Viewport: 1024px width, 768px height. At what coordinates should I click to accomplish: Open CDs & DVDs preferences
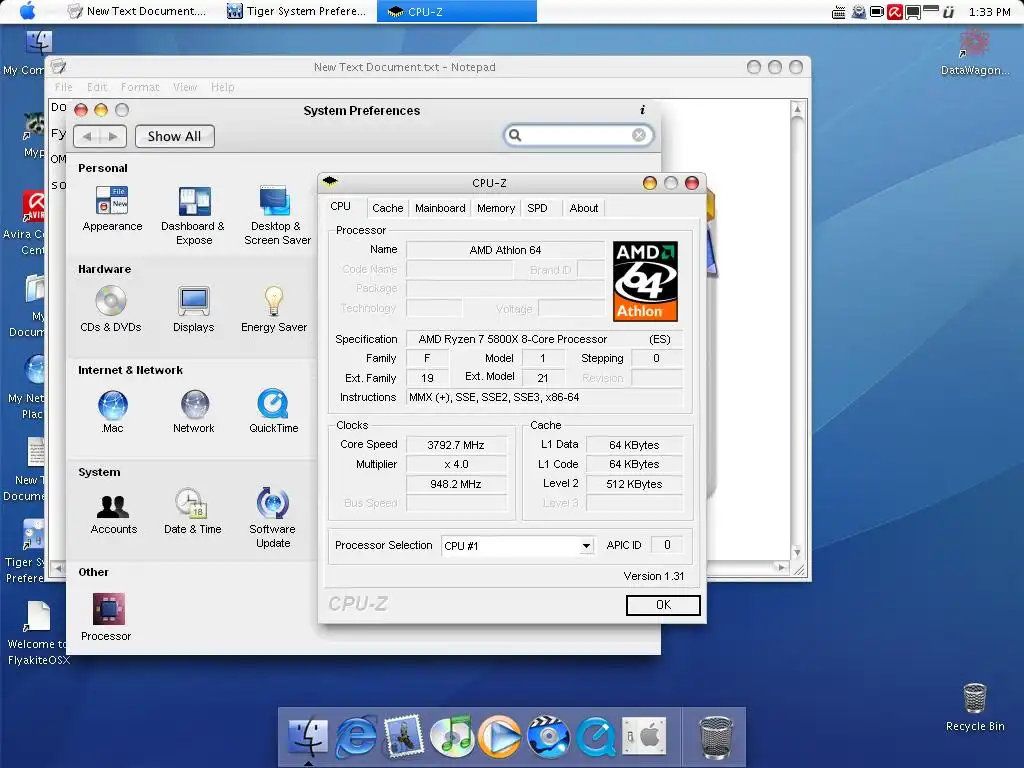pyautogui.click(x=110, y=309)
